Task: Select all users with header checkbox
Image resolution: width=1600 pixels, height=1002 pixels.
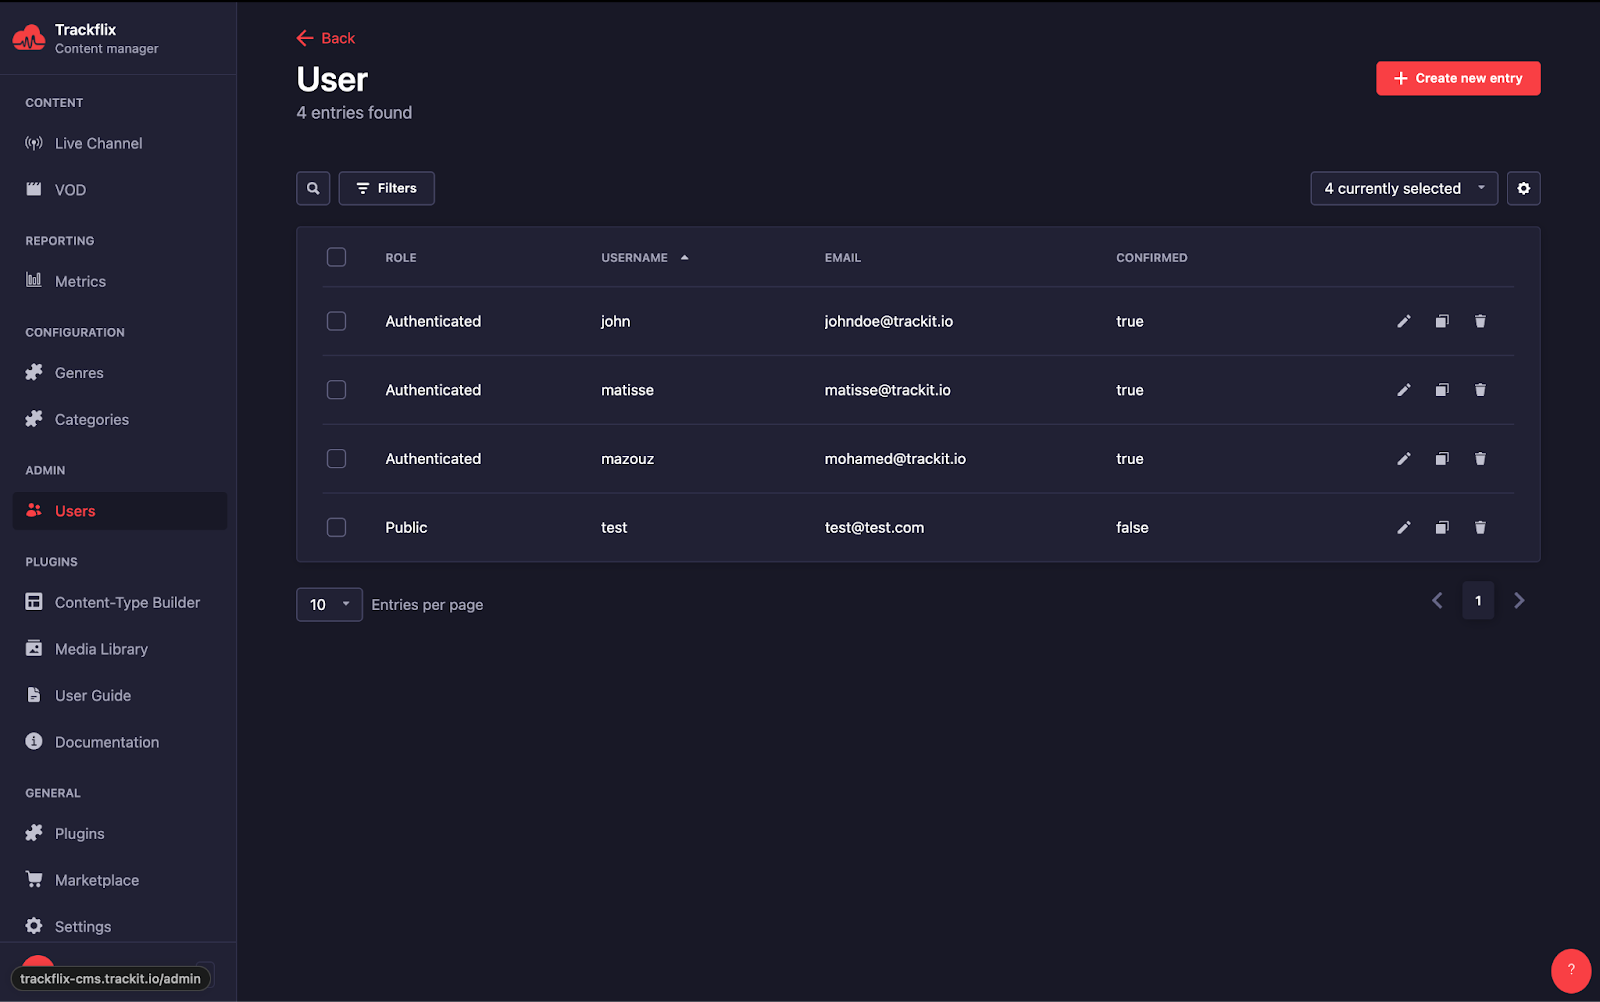Action: pos(336,257)
